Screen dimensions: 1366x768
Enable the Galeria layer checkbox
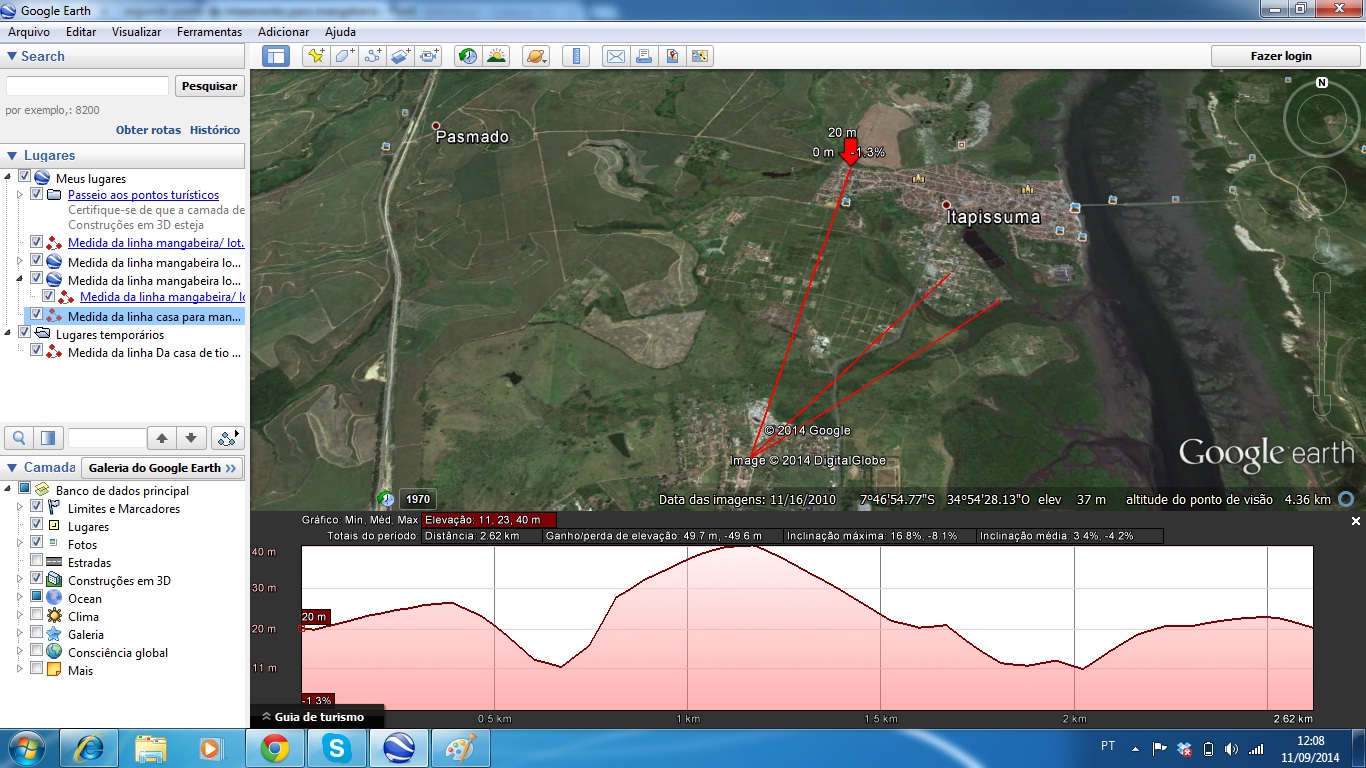[37, 634]
